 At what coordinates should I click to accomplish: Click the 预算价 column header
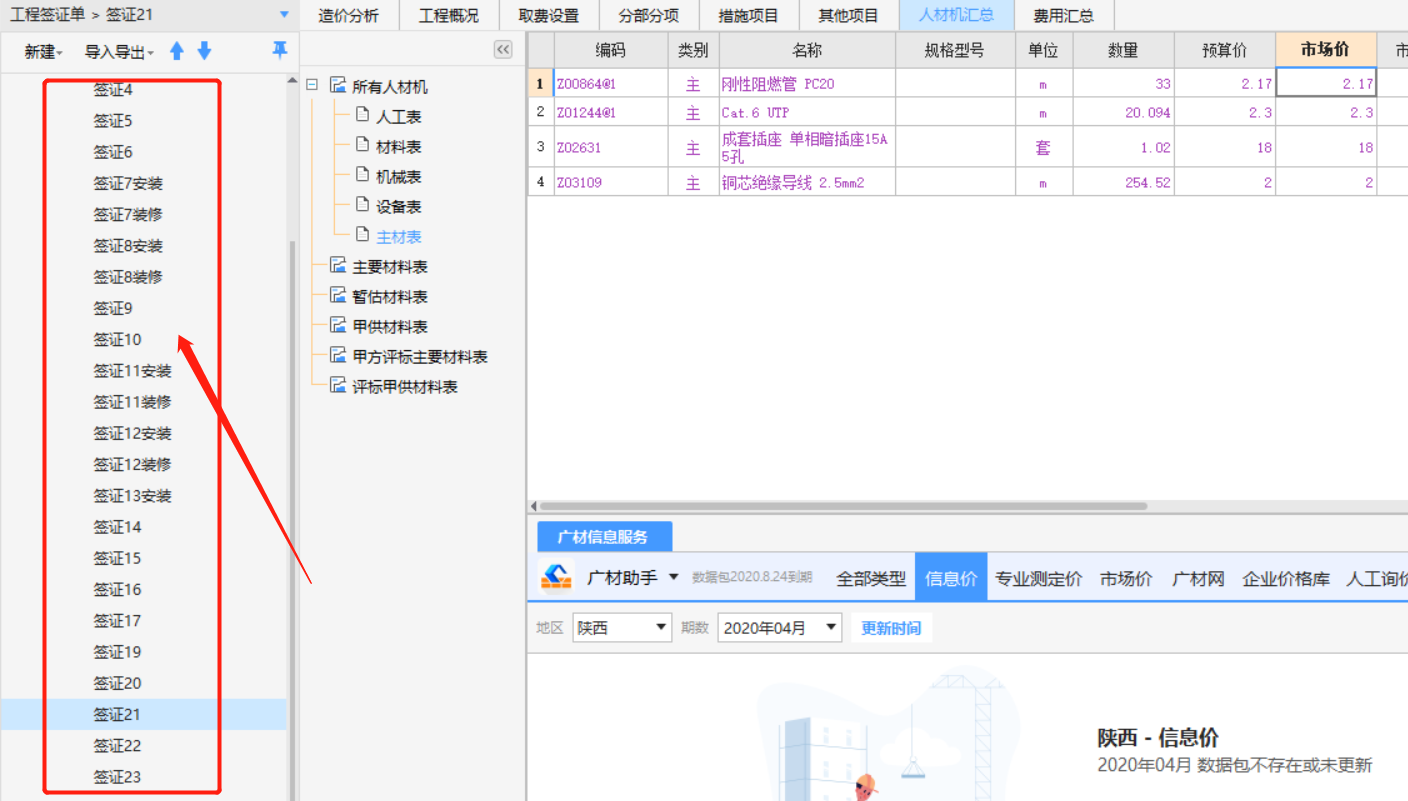(1225, 50)
